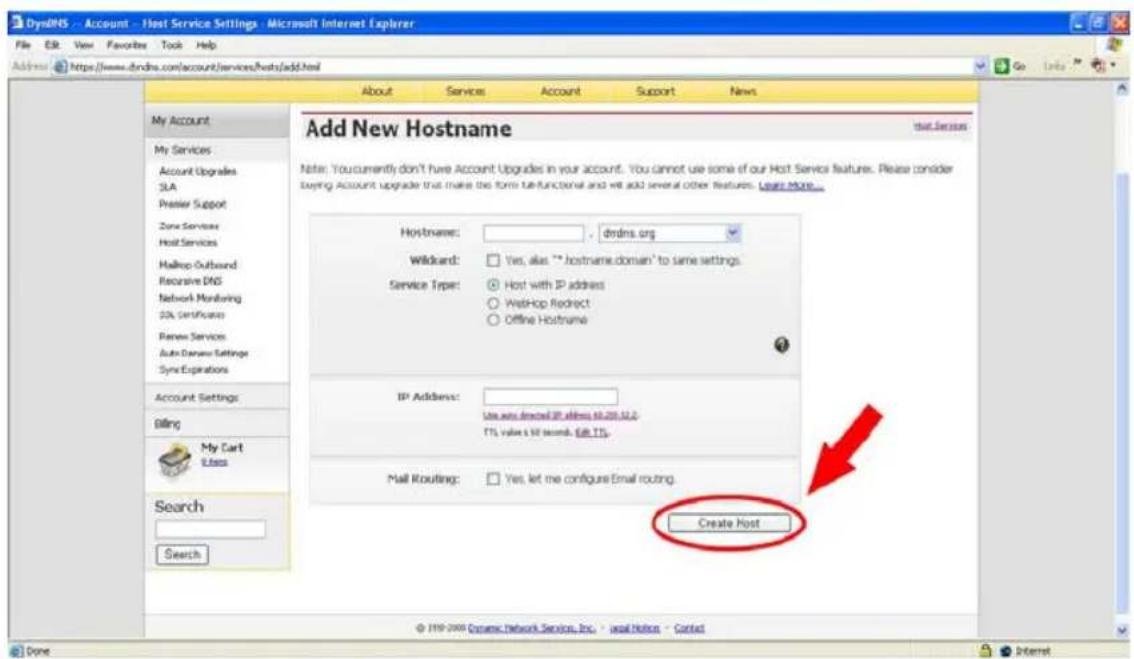Image resolution: width=1134 pixels, height=659 pixels.
Task: Open the File menu
Action: tap(23, 45)
